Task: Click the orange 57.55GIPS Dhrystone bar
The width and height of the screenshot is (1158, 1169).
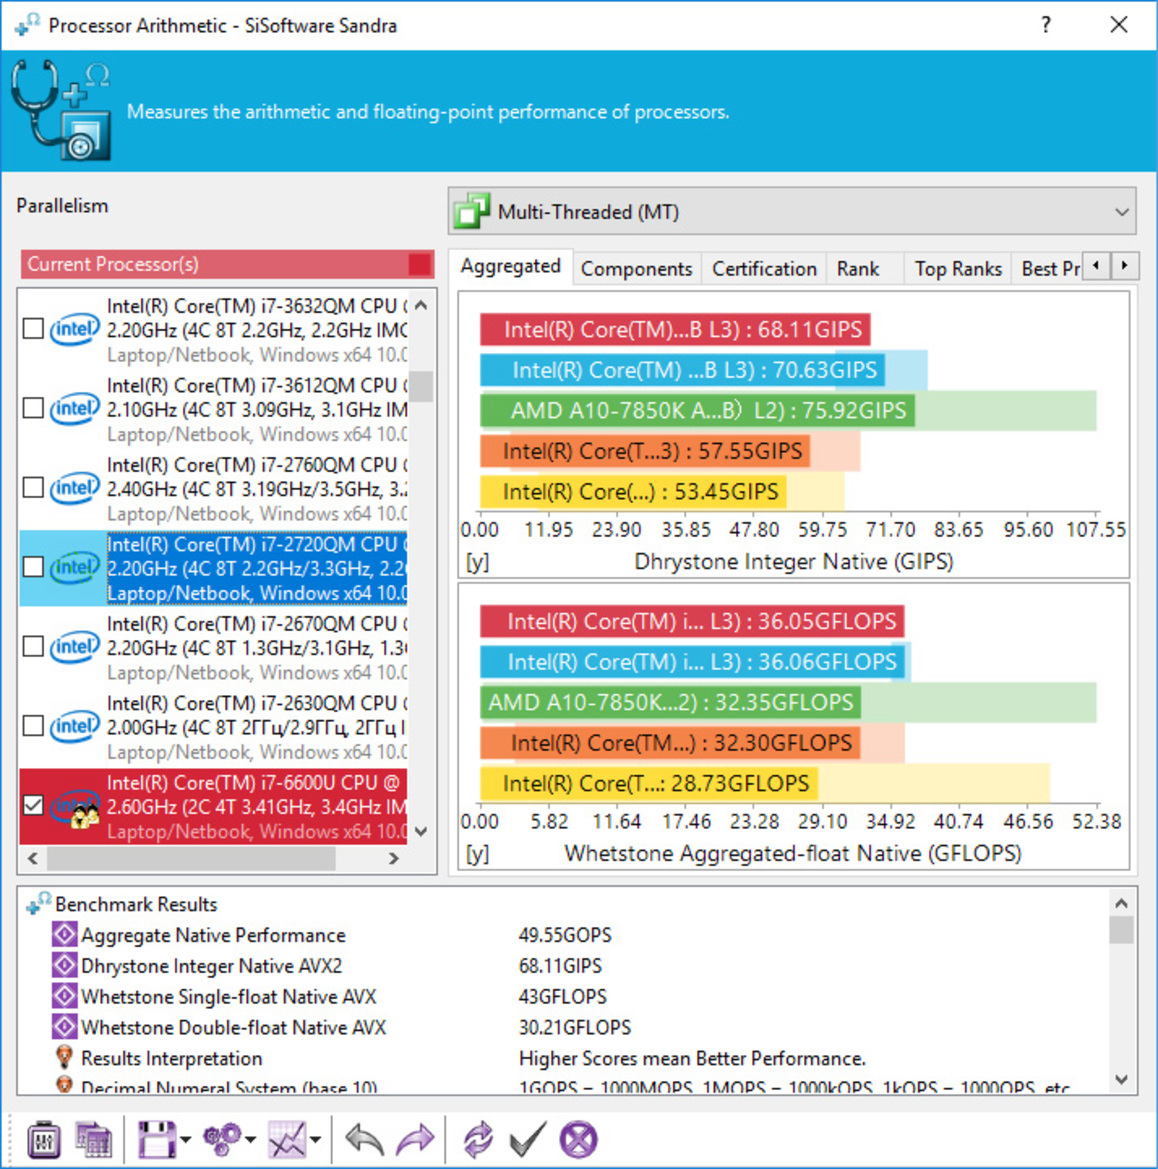Action: [645, 451]
